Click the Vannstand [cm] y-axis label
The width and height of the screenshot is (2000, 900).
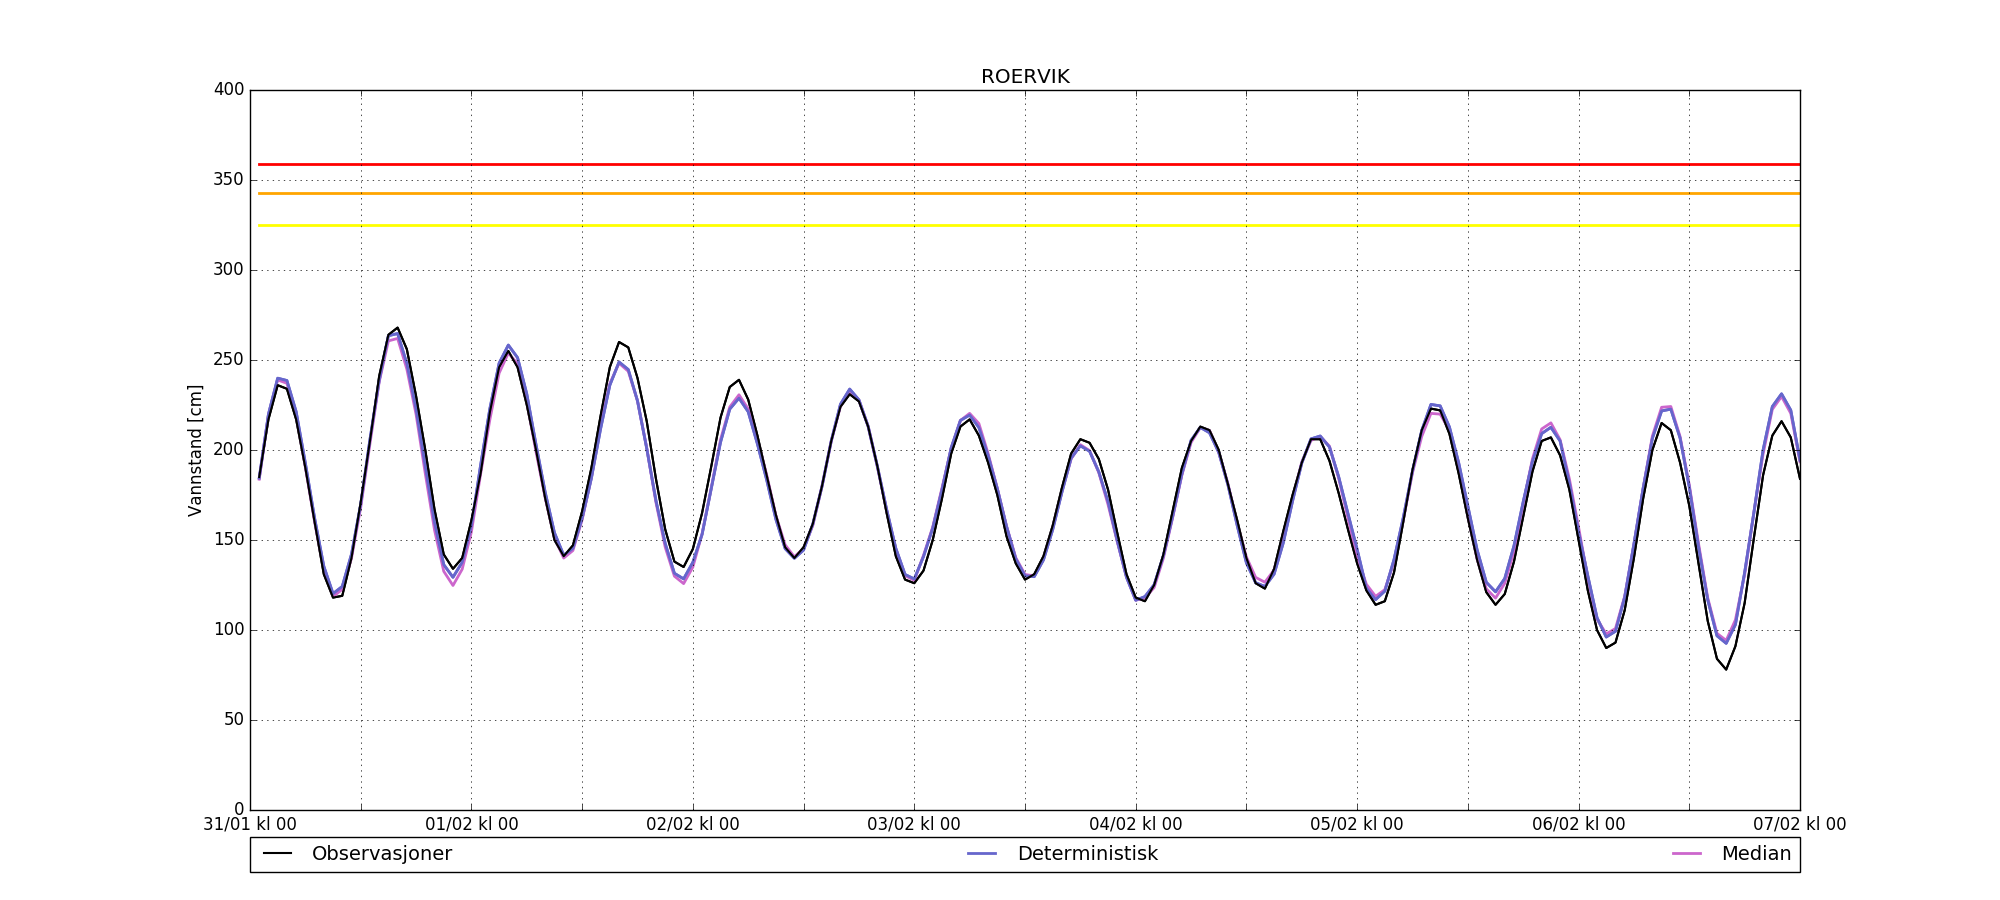[x=195, y=450]
